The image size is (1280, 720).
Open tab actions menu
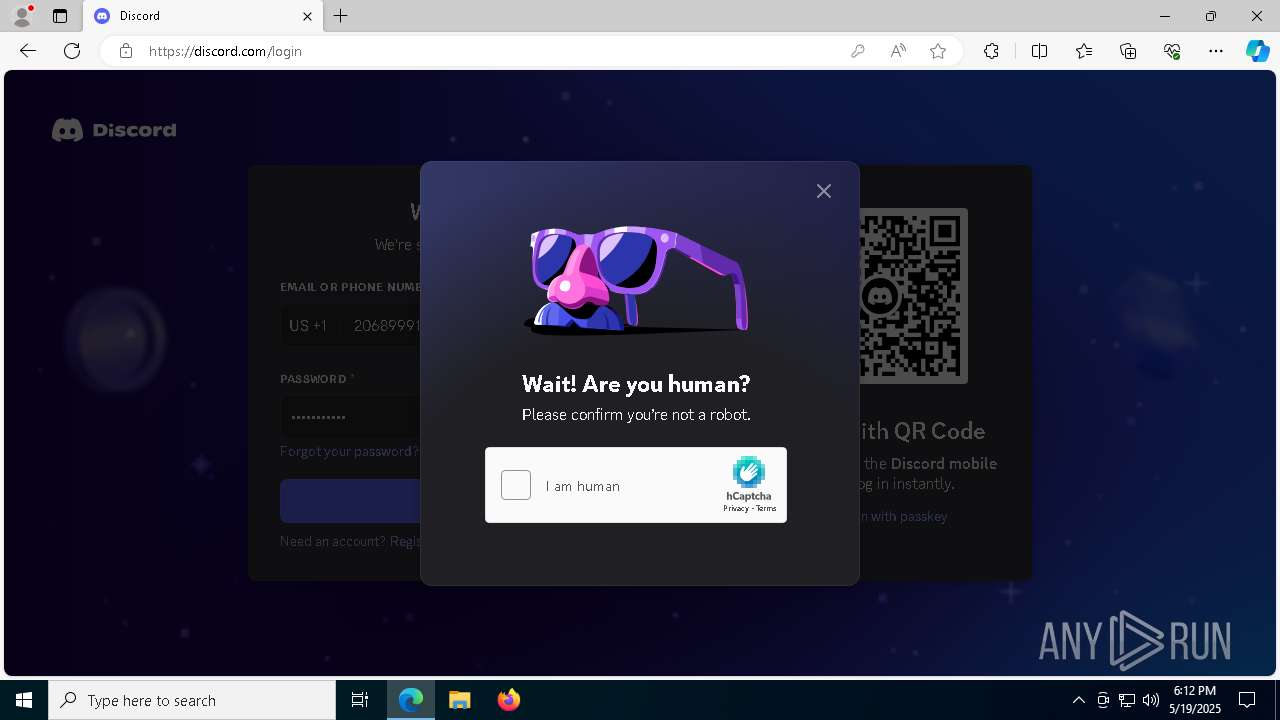60,16
